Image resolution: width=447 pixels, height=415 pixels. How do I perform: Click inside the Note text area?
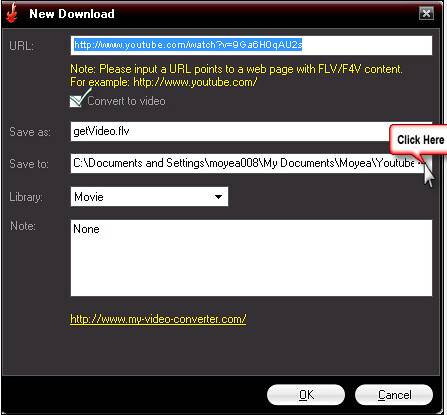[x=251, y=258]
